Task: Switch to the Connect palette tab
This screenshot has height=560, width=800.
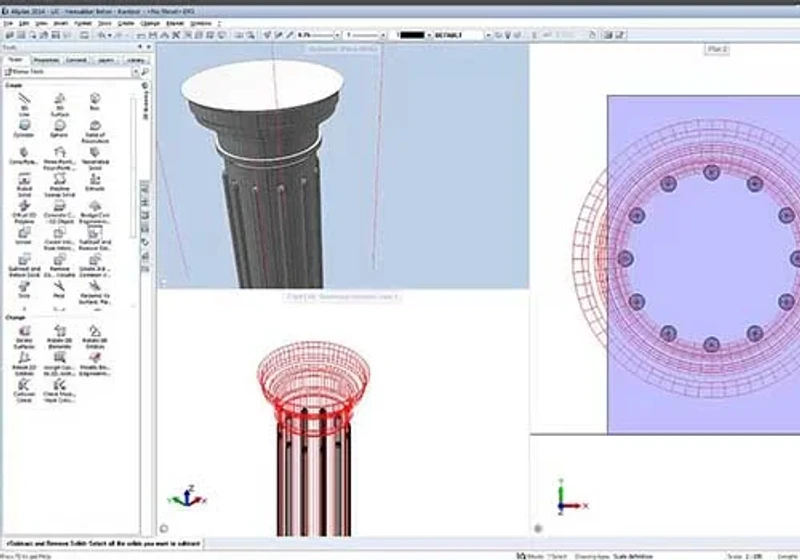Action: [76, 60]
